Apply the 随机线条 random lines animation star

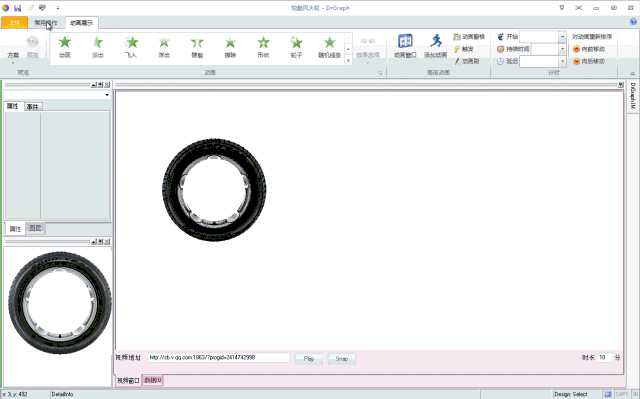(x=329, y=47)
